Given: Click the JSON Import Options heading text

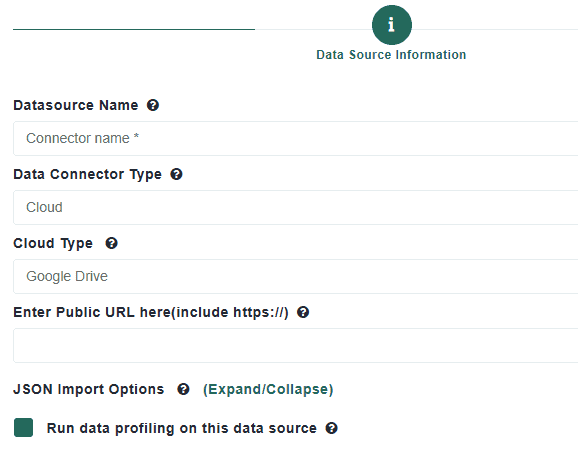Looking at the screenshot, I should tap(88, 389).
